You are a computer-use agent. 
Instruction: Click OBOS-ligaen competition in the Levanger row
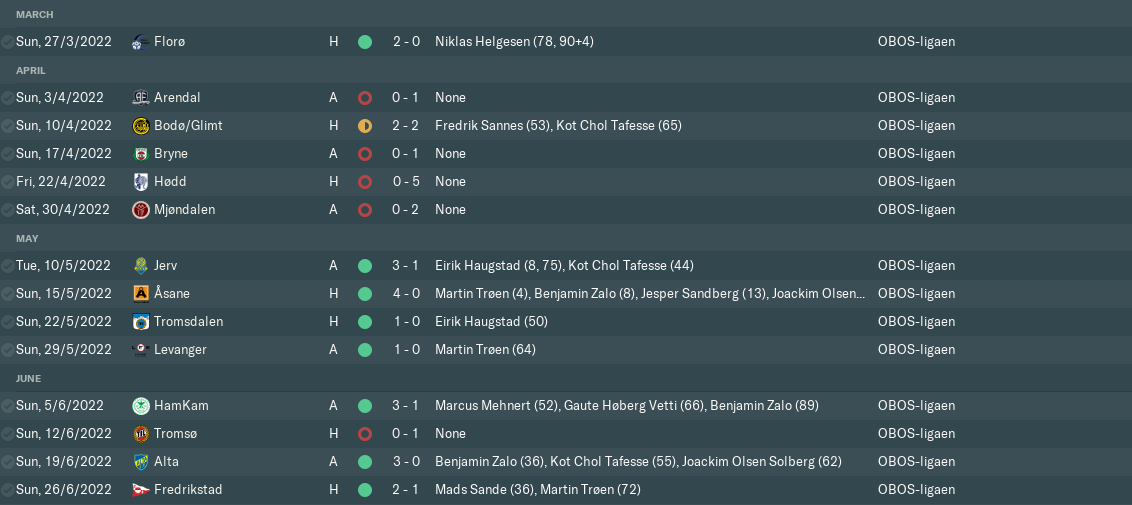tap(916, 350)
